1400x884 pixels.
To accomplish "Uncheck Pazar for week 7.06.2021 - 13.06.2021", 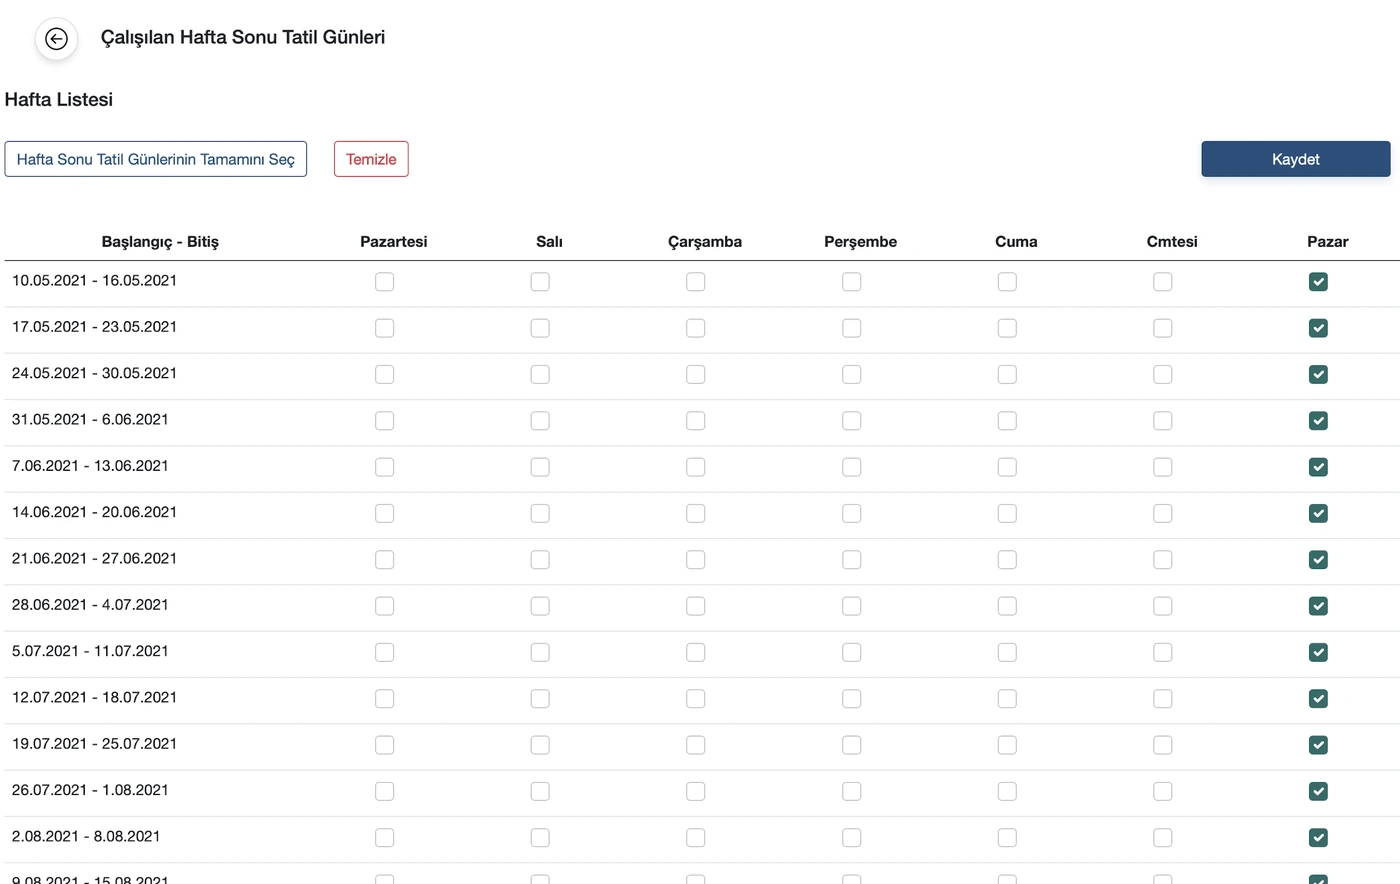I will click(x=1318, y=467).
